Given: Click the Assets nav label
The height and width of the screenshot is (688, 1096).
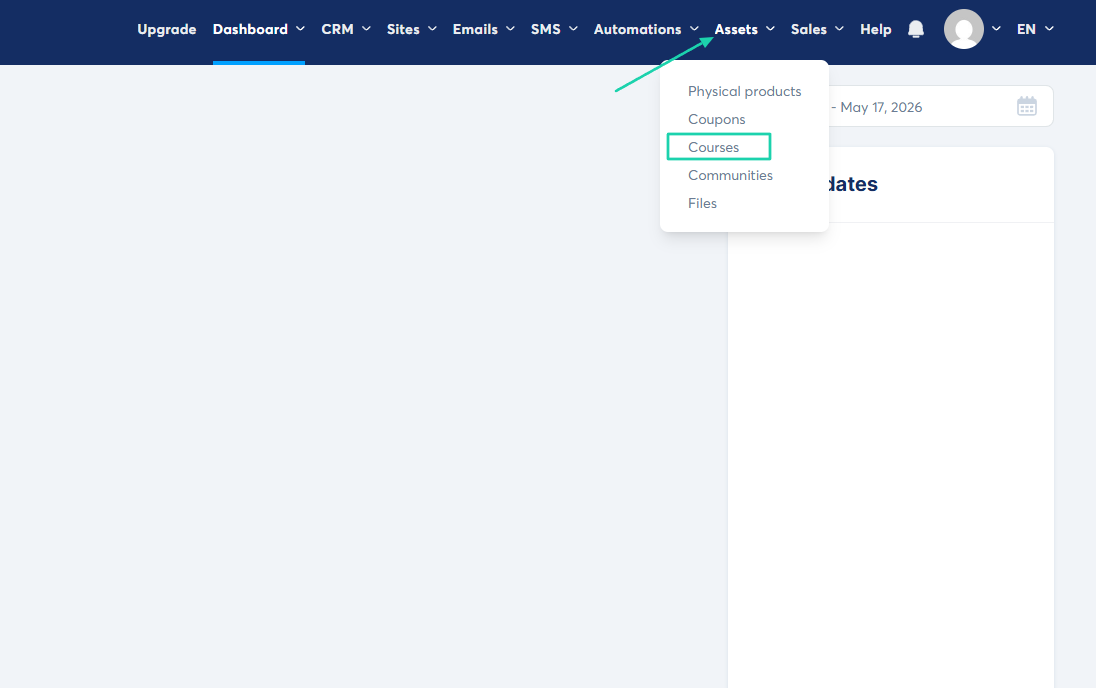Looking at the screenshot, I should pyautogui.click(x=736, y=29).
